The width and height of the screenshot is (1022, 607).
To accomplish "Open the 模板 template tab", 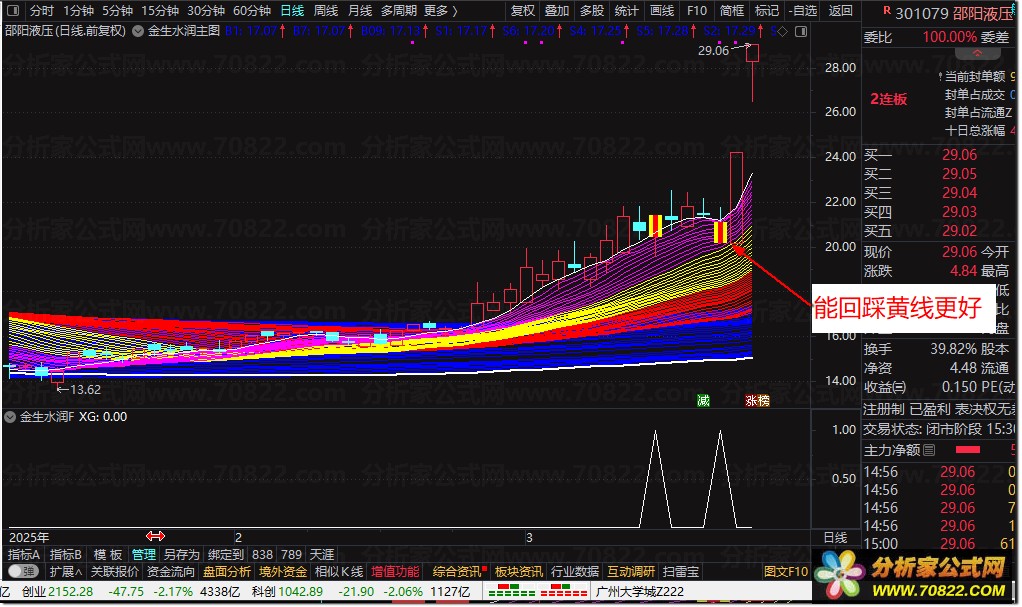I will 108,554.
